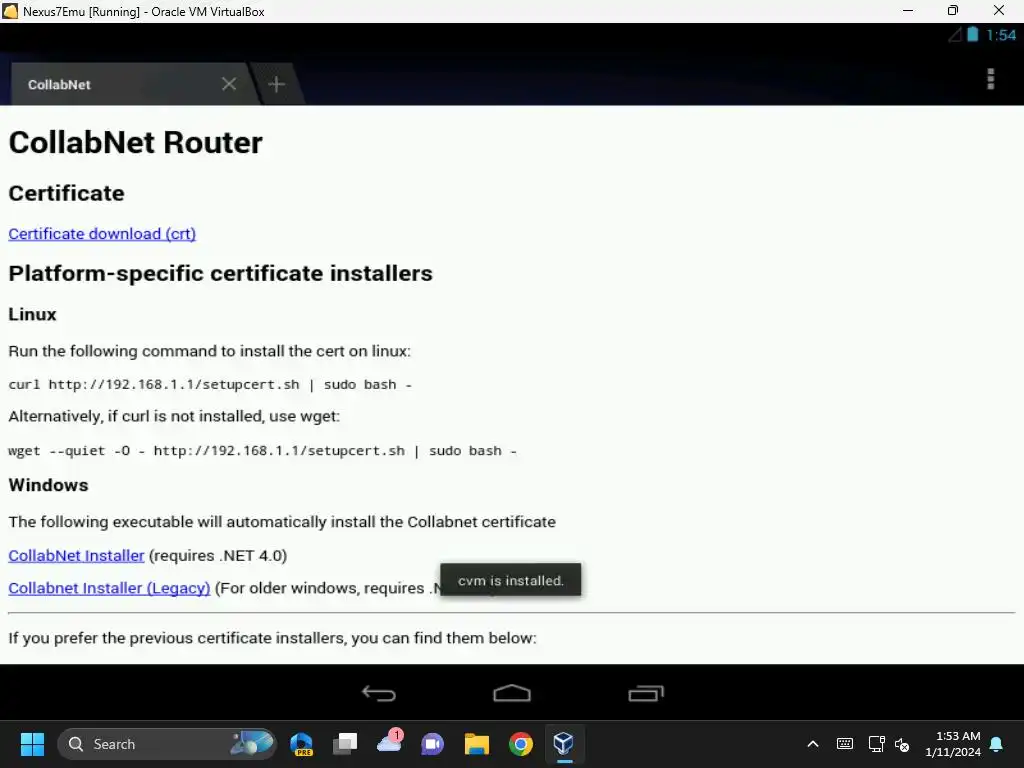The width and height of the screenshot is (1024, 768).
Task: Open the Windows Start menu
Action: pos(32,744)
